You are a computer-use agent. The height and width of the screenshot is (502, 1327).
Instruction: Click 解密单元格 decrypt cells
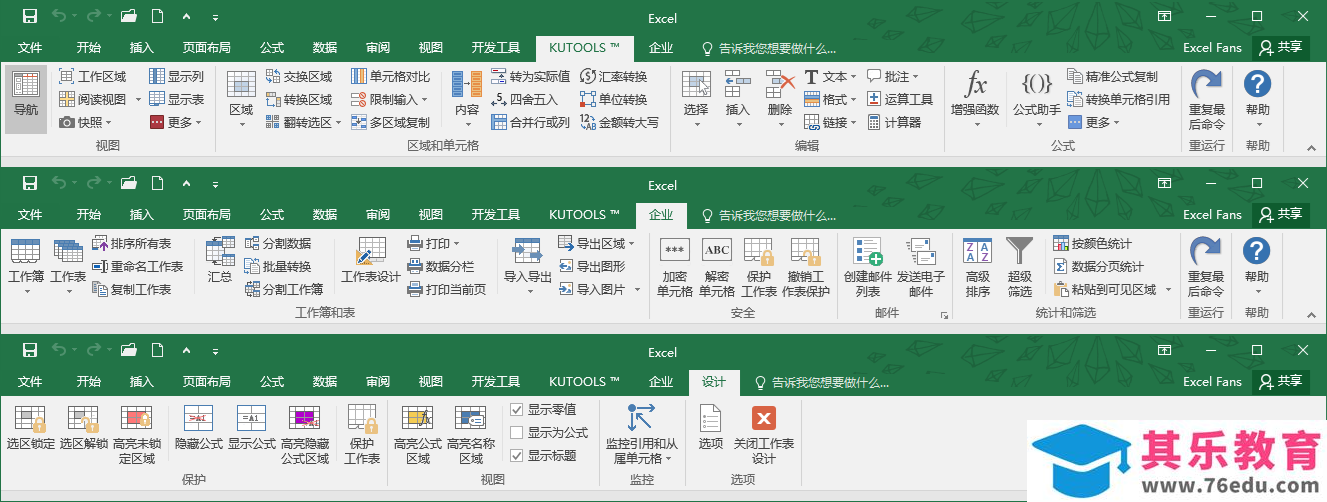[717, 268]
